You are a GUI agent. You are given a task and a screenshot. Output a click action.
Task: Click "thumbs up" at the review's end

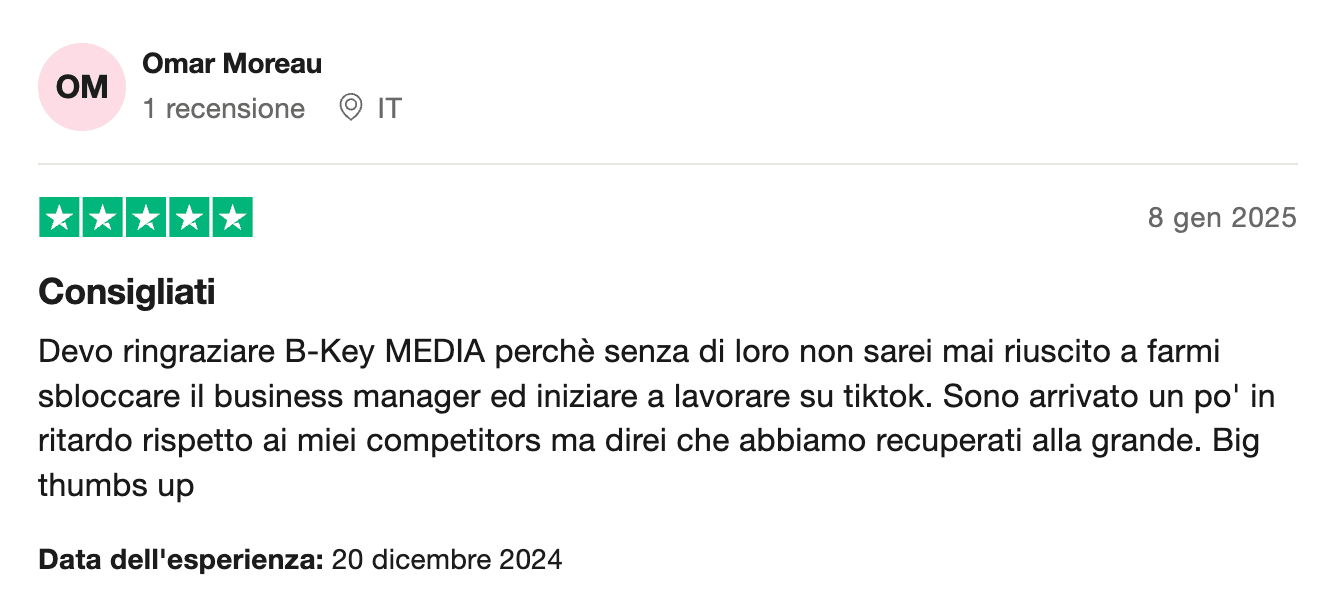116,486
